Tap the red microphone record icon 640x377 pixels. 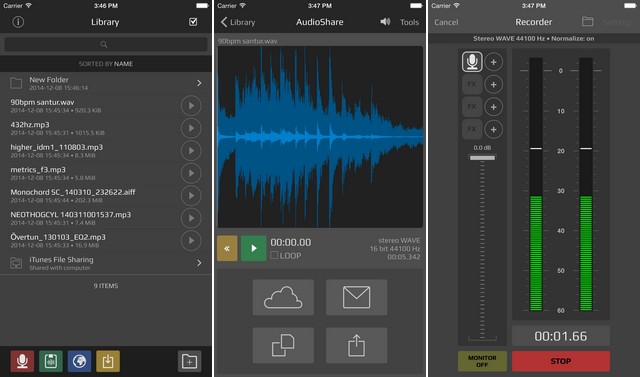[22, 361]
